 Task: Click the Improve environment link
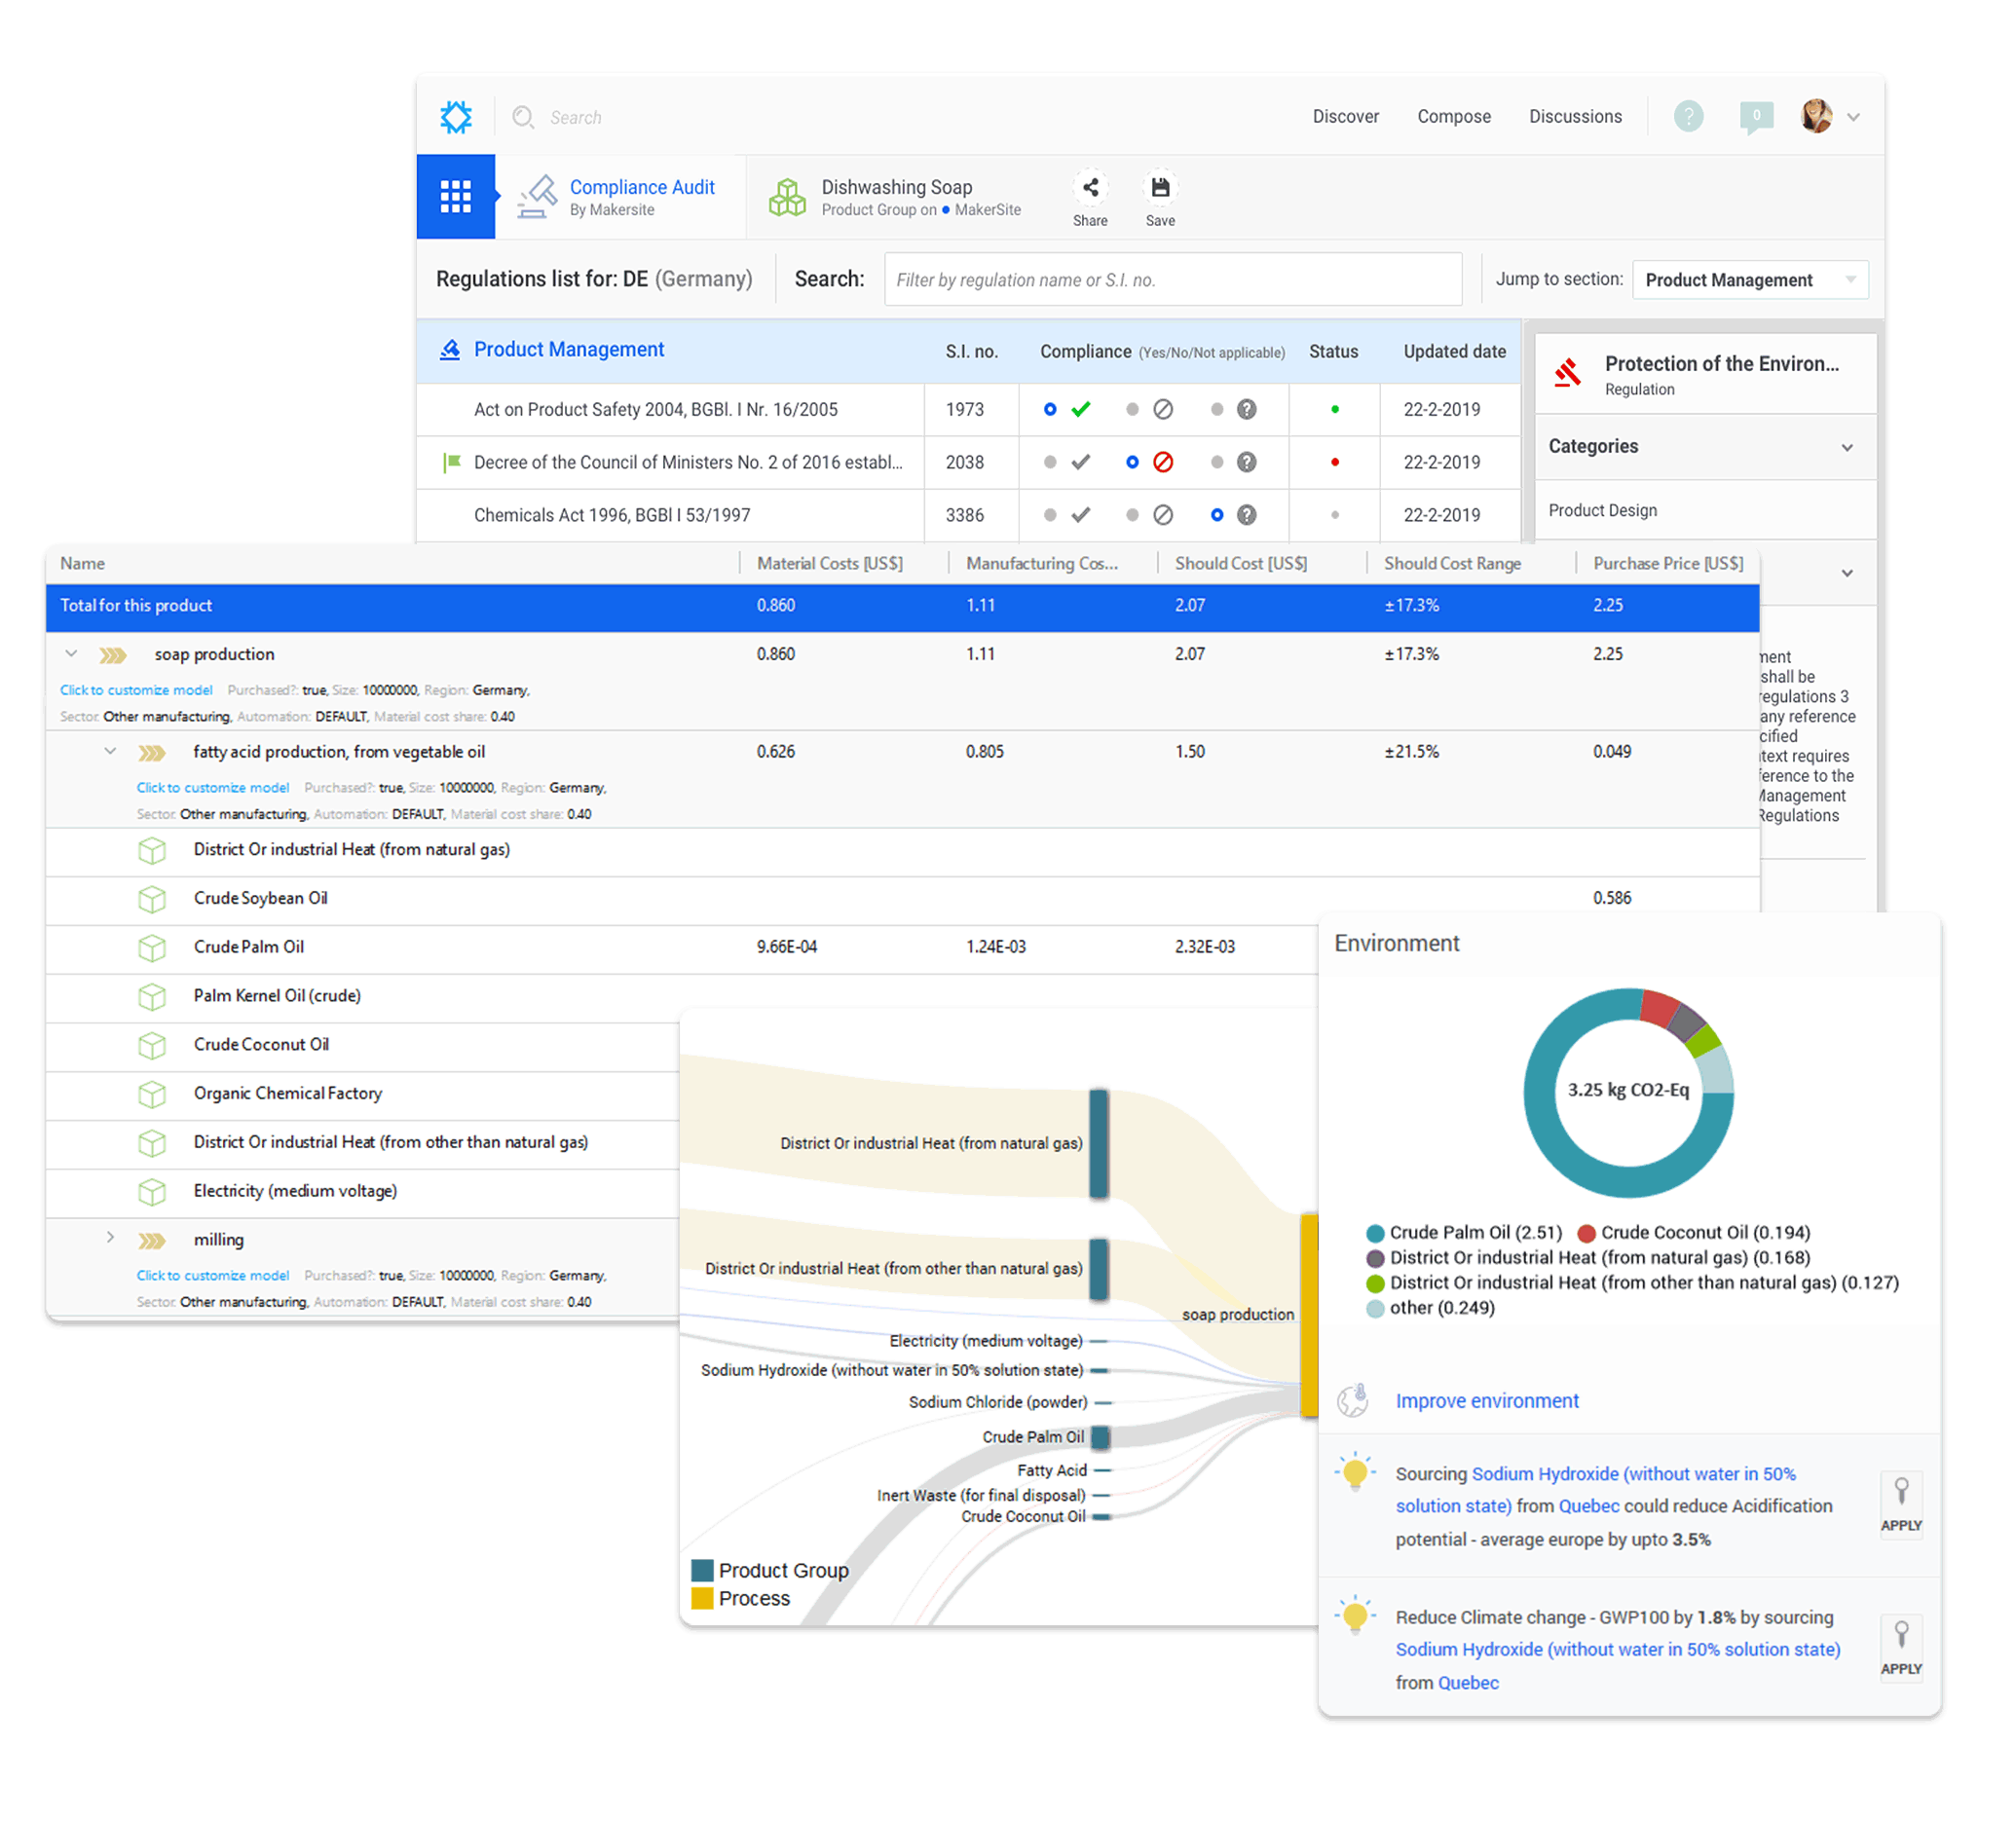(x=1487, y=1401)
